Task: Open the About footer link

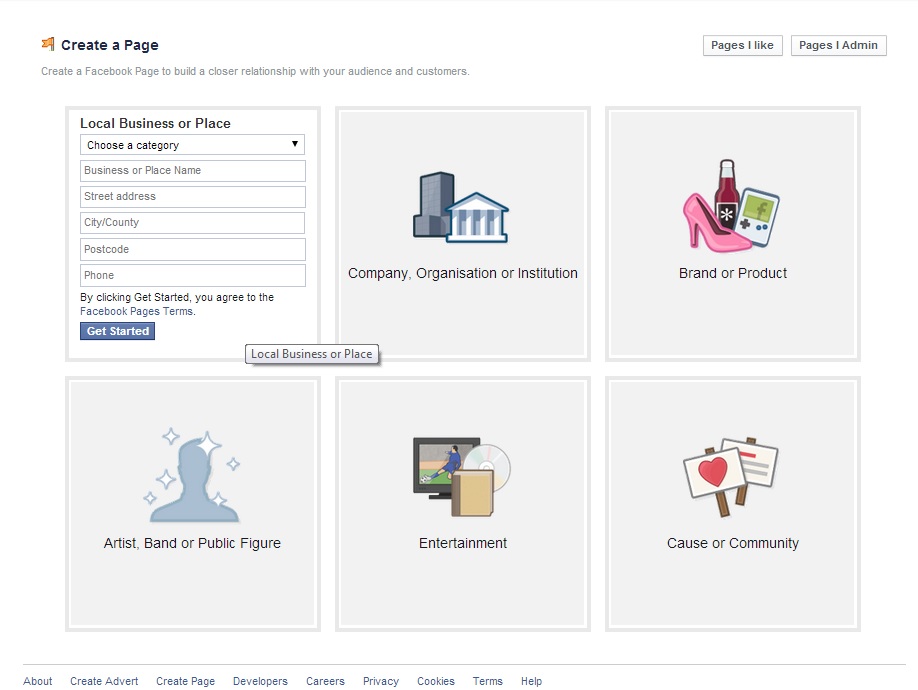Action: pyautogui.click(x=37, y=681)
